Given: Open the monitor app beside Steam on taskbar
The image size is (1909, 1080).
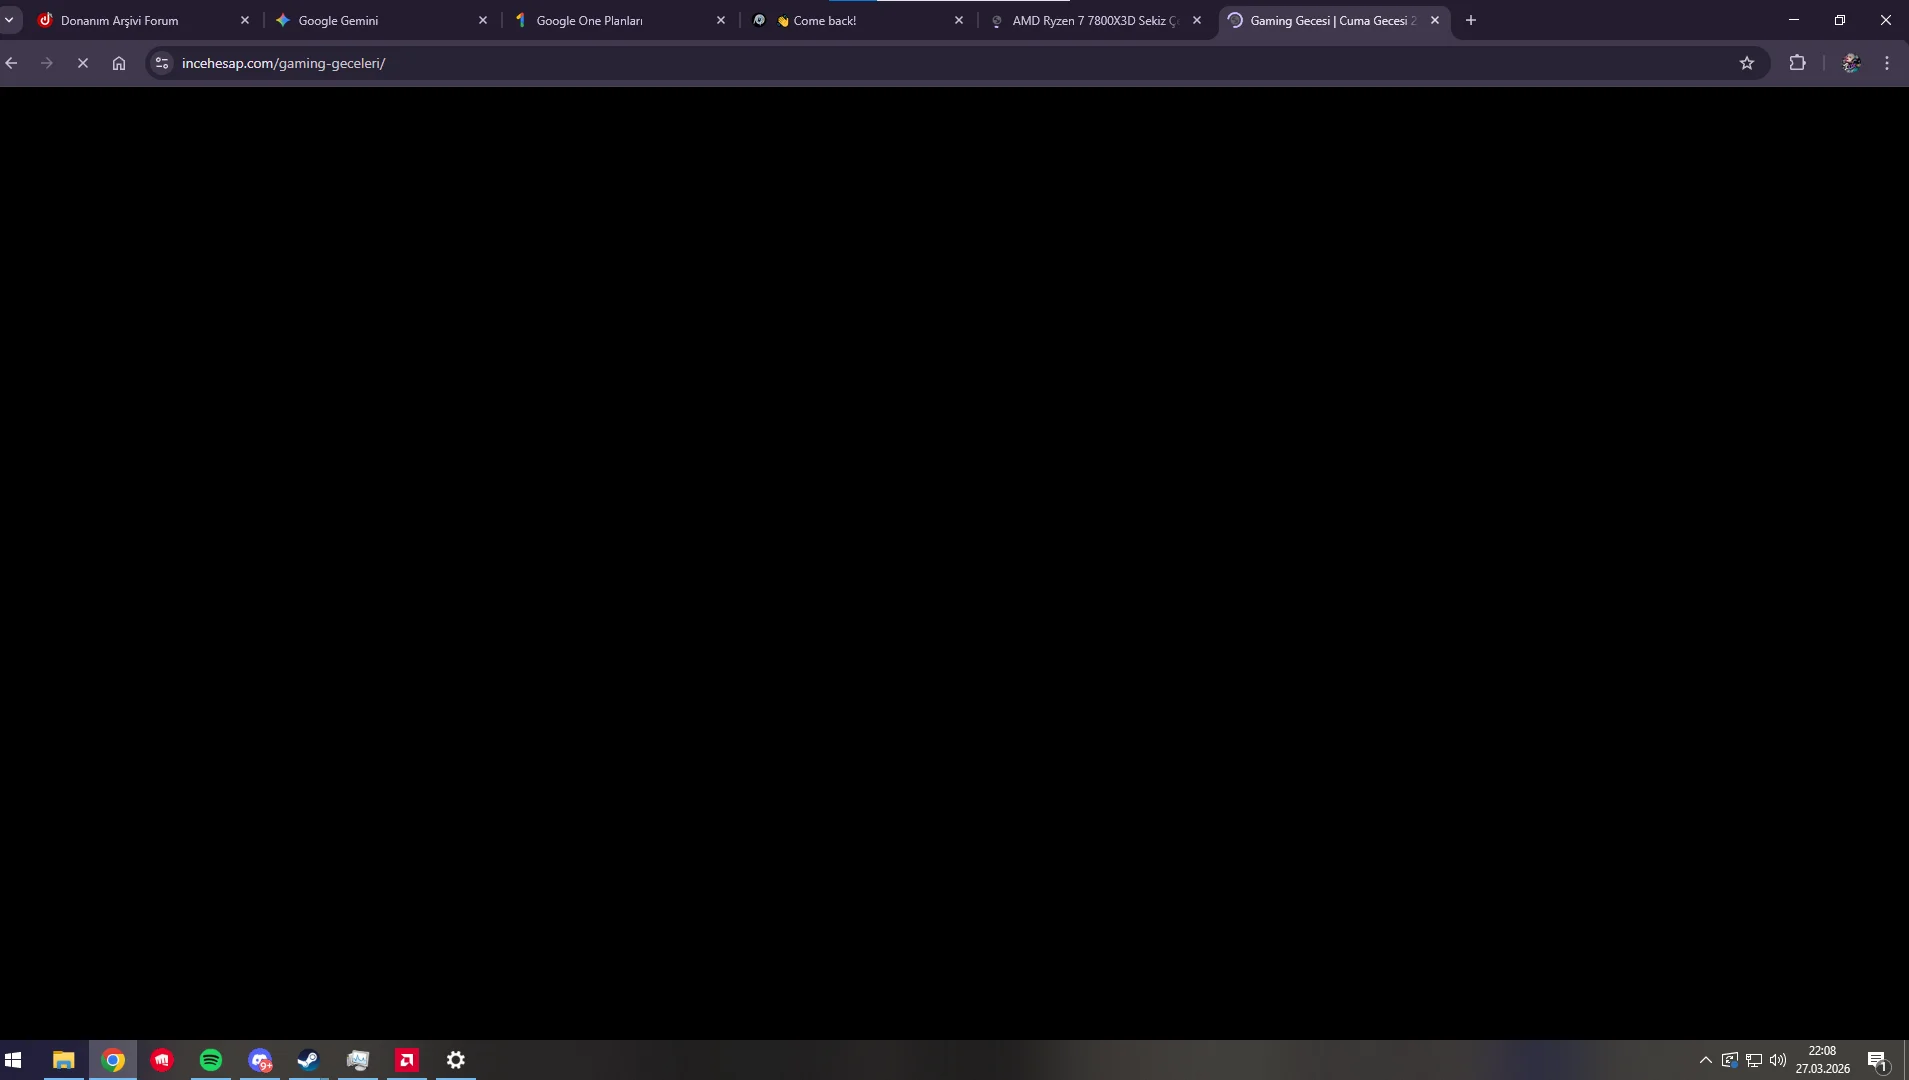Looking at the screenshot, I should tap(357, 1060).
